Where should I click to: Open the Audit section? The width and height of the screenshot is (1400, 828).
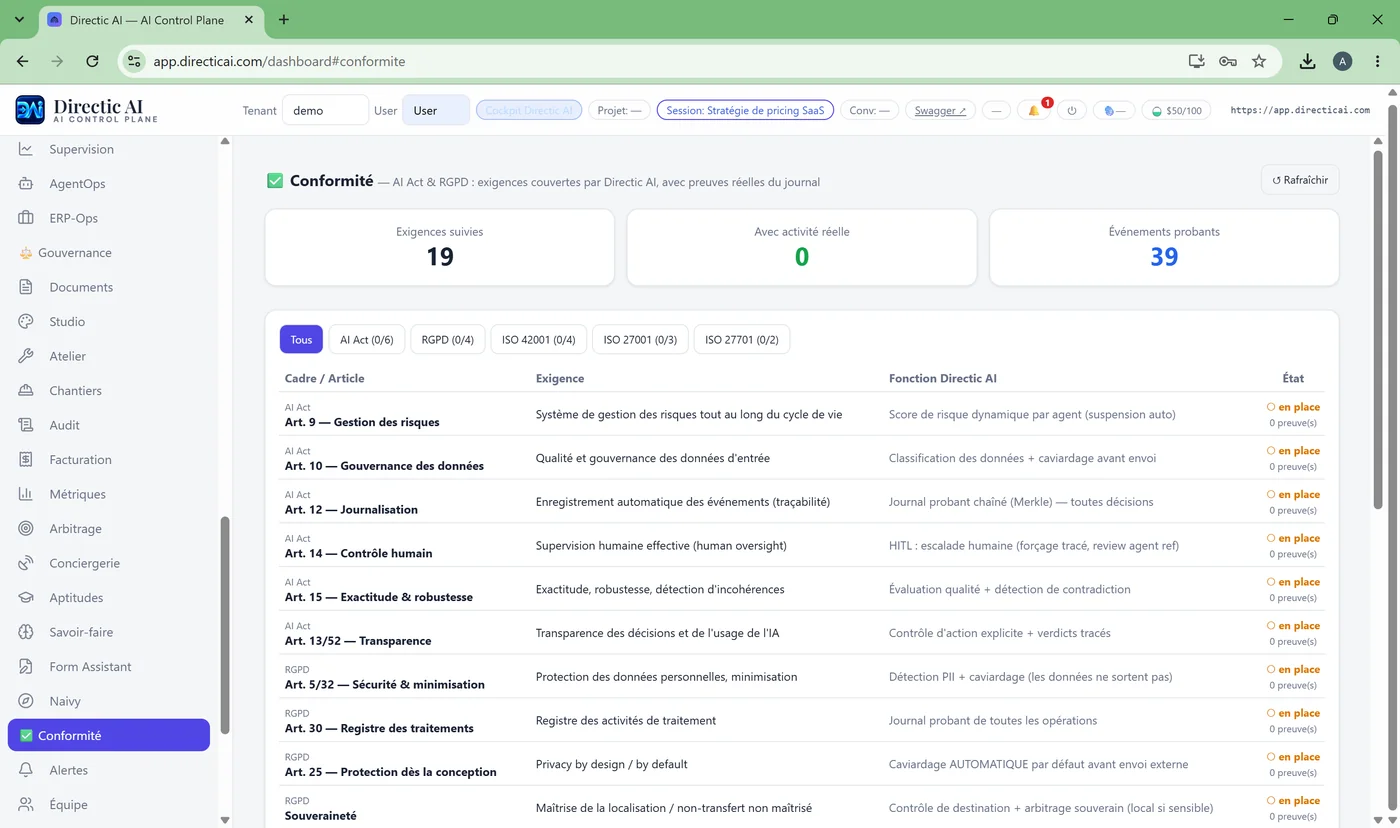pyautogui.click(x=64, y=425)
